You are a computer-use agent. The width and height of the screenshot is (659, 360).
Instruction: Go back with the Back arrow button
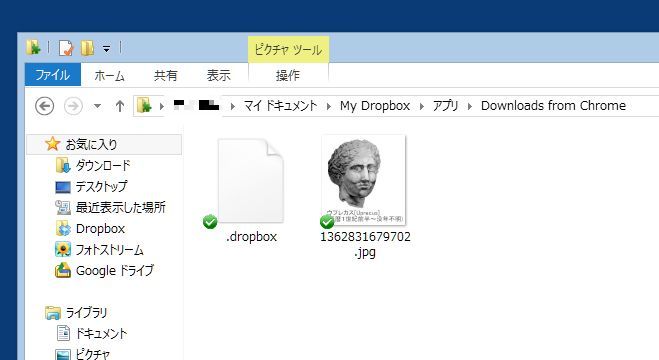45,106
